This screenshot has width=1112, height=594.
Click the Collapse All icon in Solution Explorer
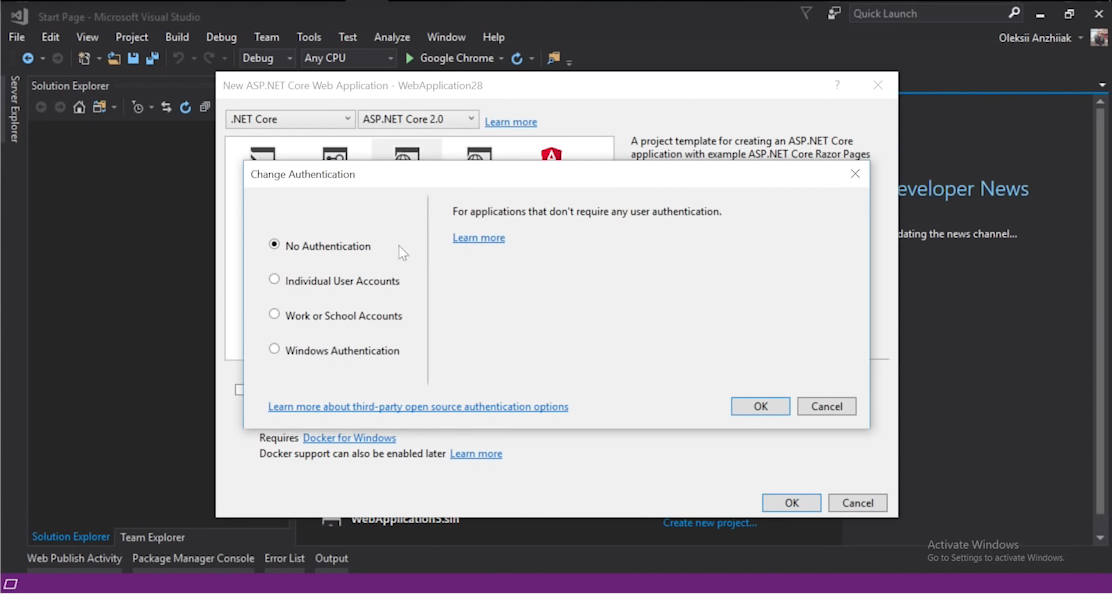(x=205, y=107)
